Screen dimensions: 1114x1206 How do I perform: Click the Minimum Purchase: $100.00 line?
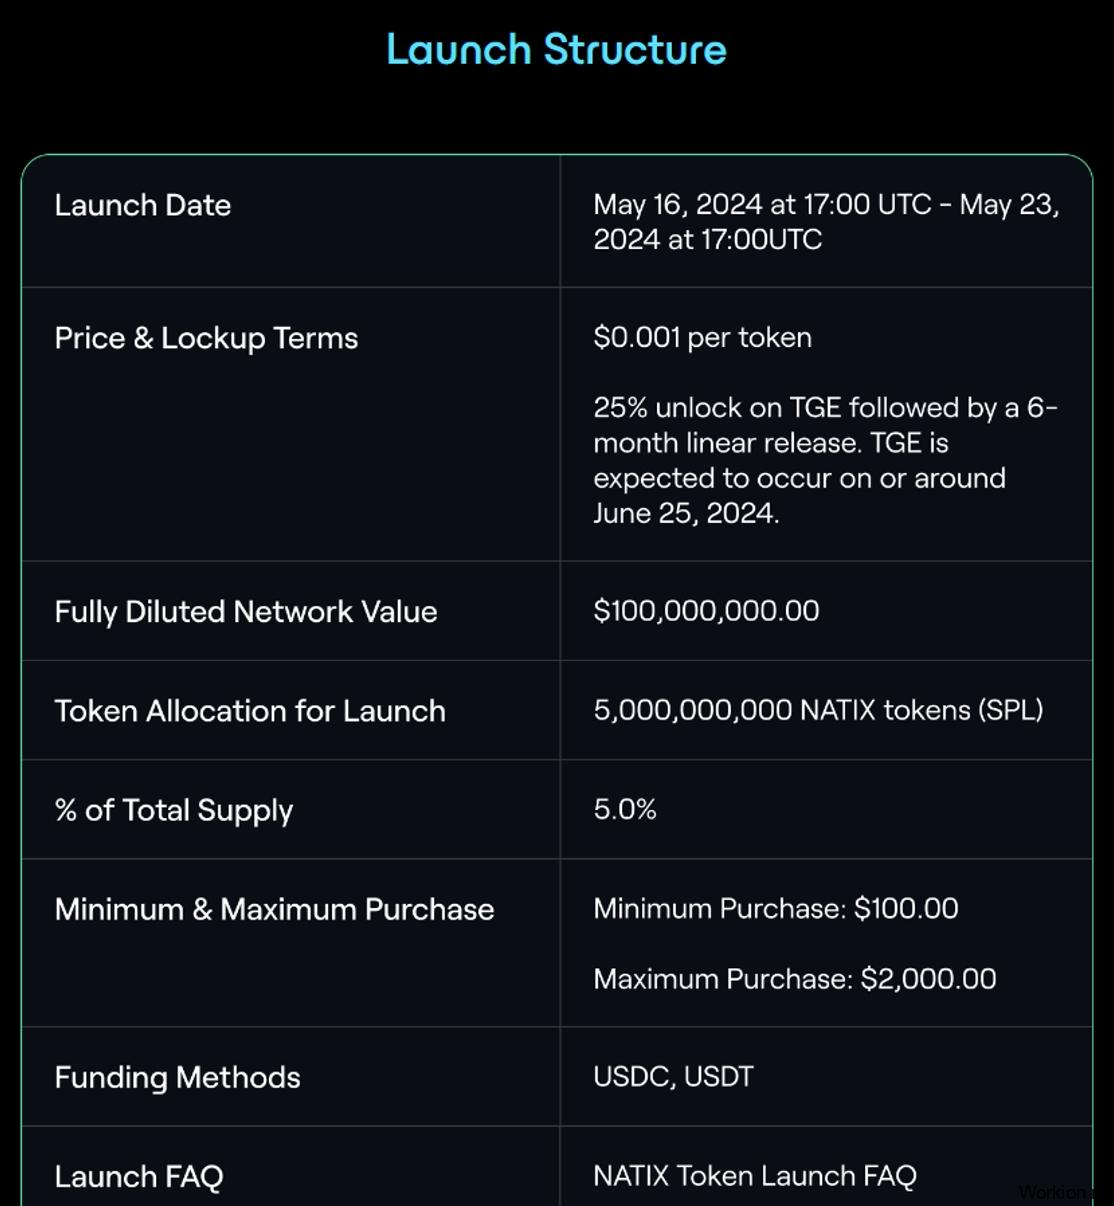[776, 908]
